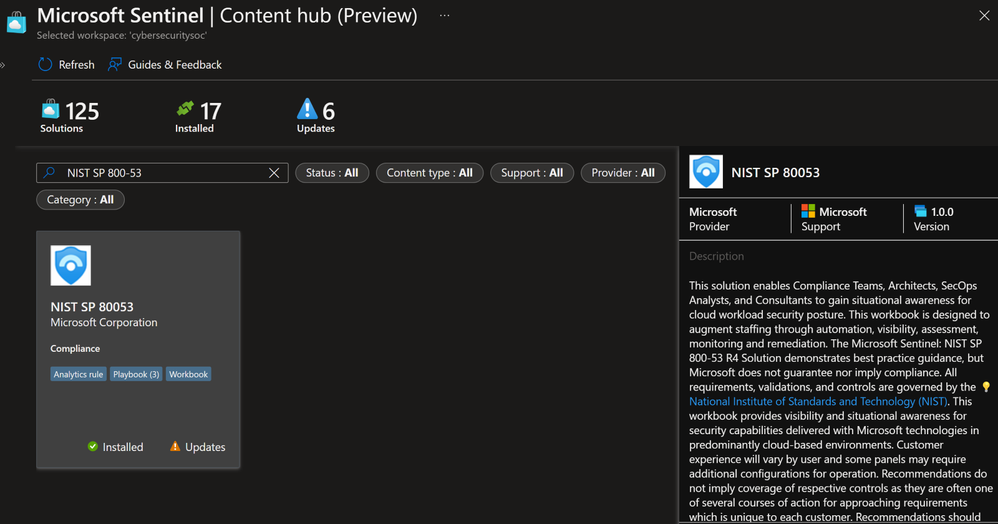Viewport: 998px width, 524px height.
Task: Select the NIST SP 80053 card title
Action: pos(92,306)
